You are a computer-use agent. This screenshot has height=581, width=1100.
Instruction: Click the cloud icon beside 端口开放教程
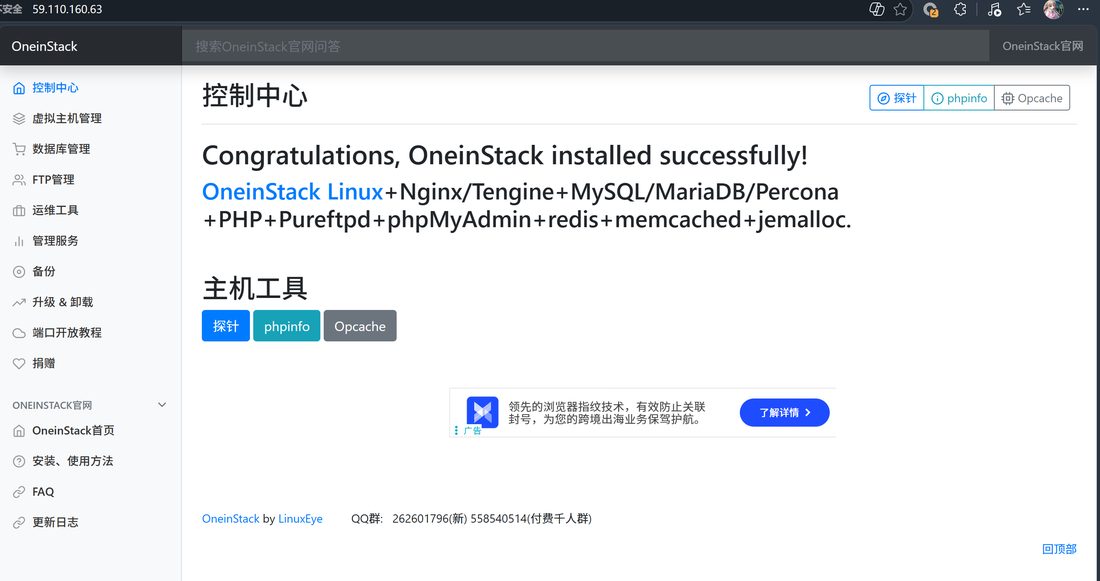click(19, 333)
